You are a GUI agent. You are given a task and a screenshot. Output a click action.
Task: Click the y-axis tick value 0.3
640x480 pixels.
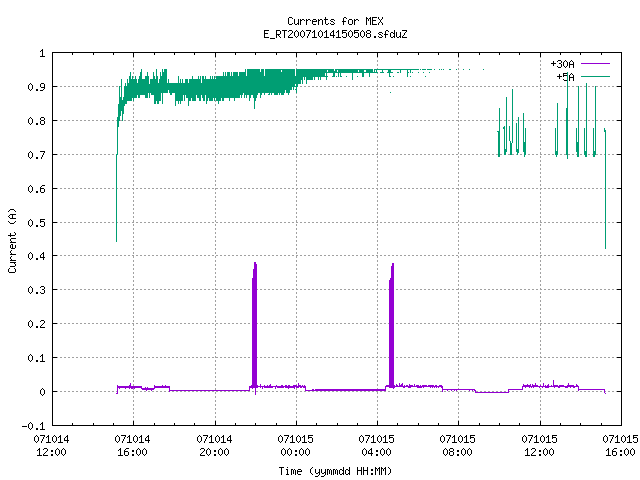coord(36,290)
